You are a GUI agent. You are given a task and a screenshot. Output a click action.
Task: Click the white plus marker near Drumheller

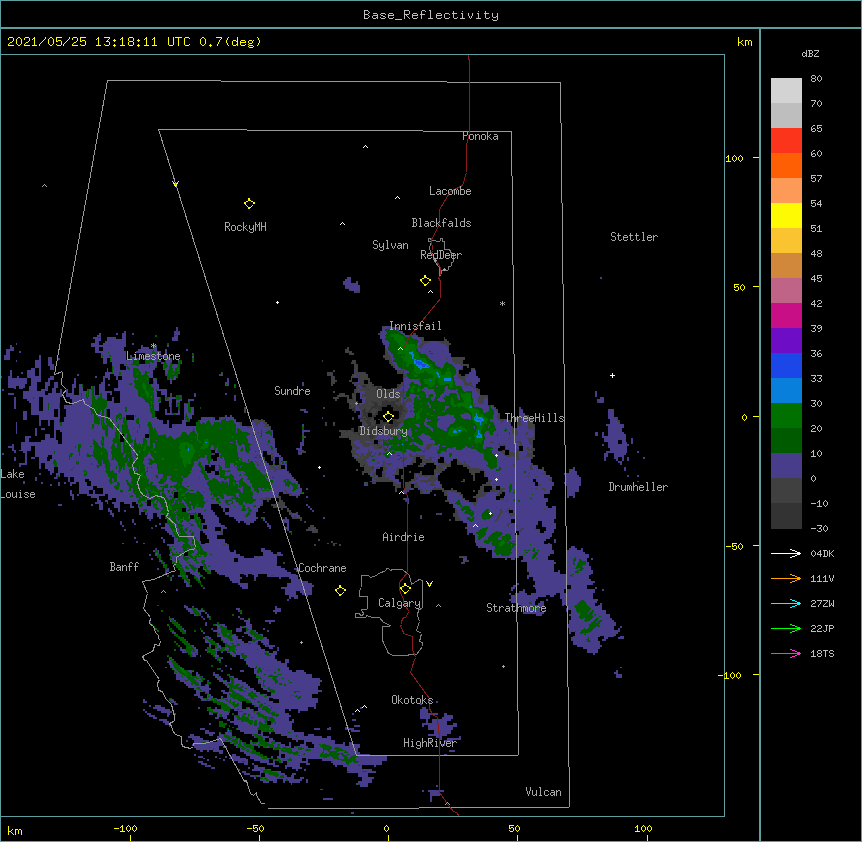coord(612,375)
